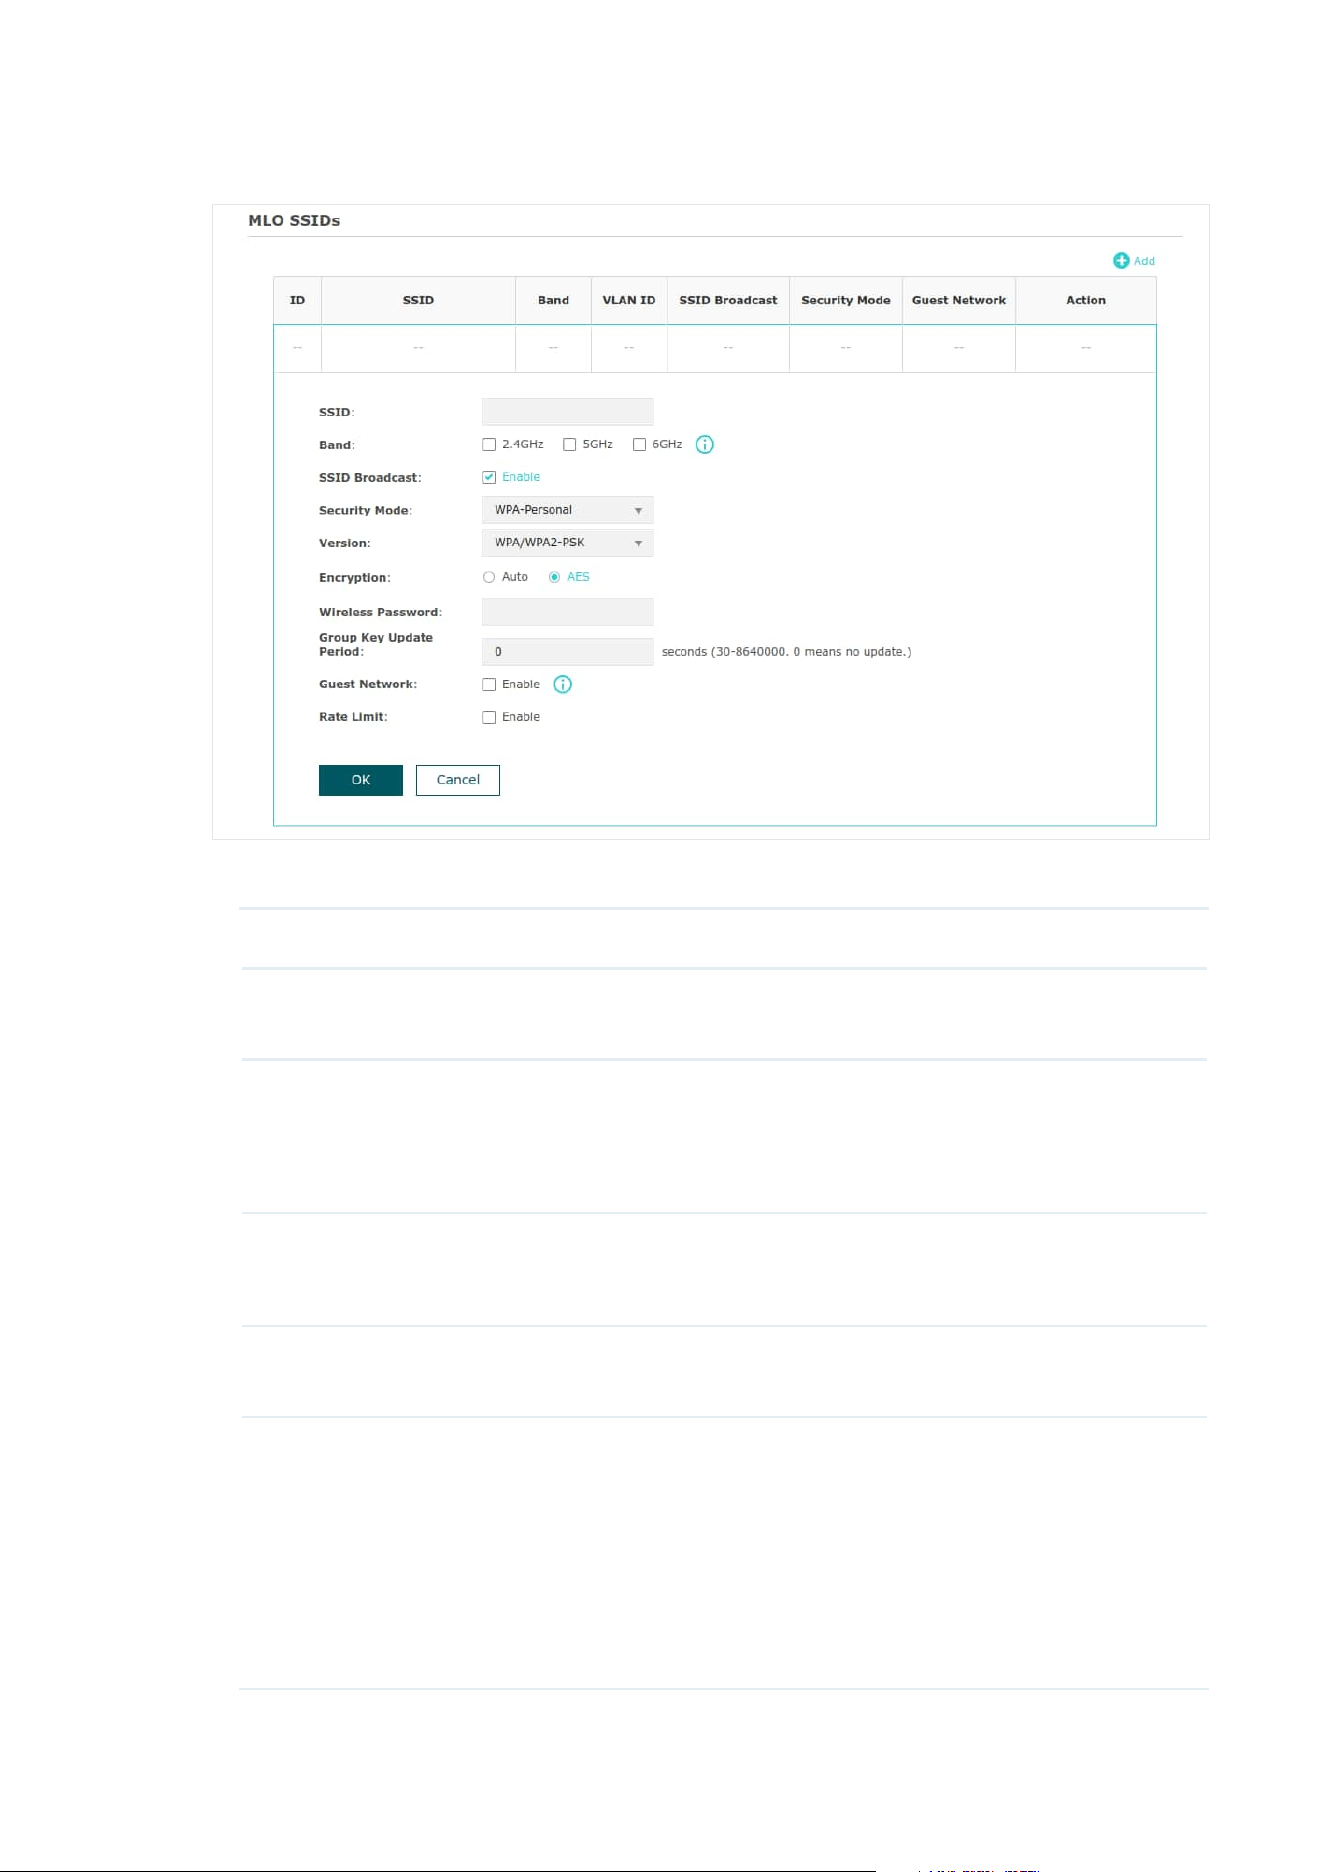
Task: Open the Security Mode WPA-Personal dropdown
Action: 567,510
